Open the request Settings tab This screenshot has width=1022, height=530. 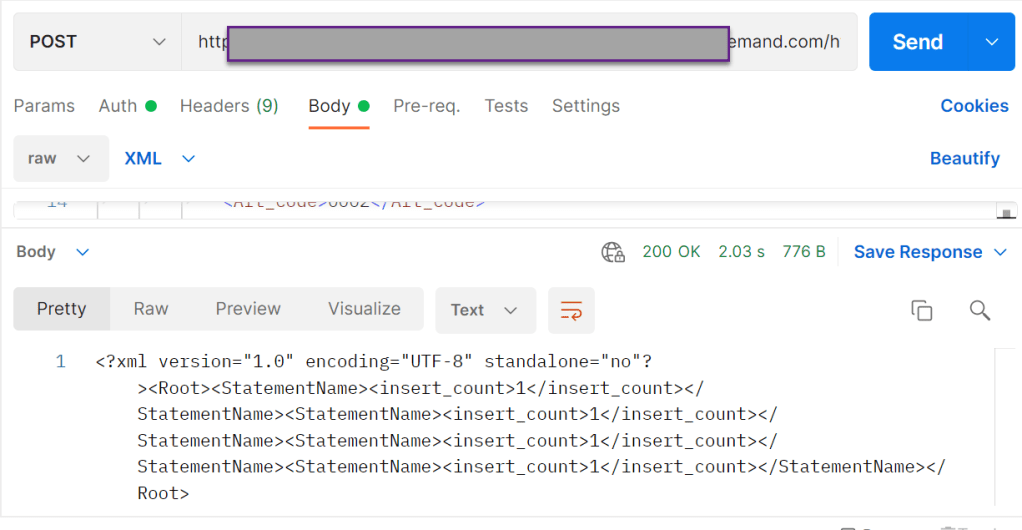pyautogui.click(x=585, y=106)
